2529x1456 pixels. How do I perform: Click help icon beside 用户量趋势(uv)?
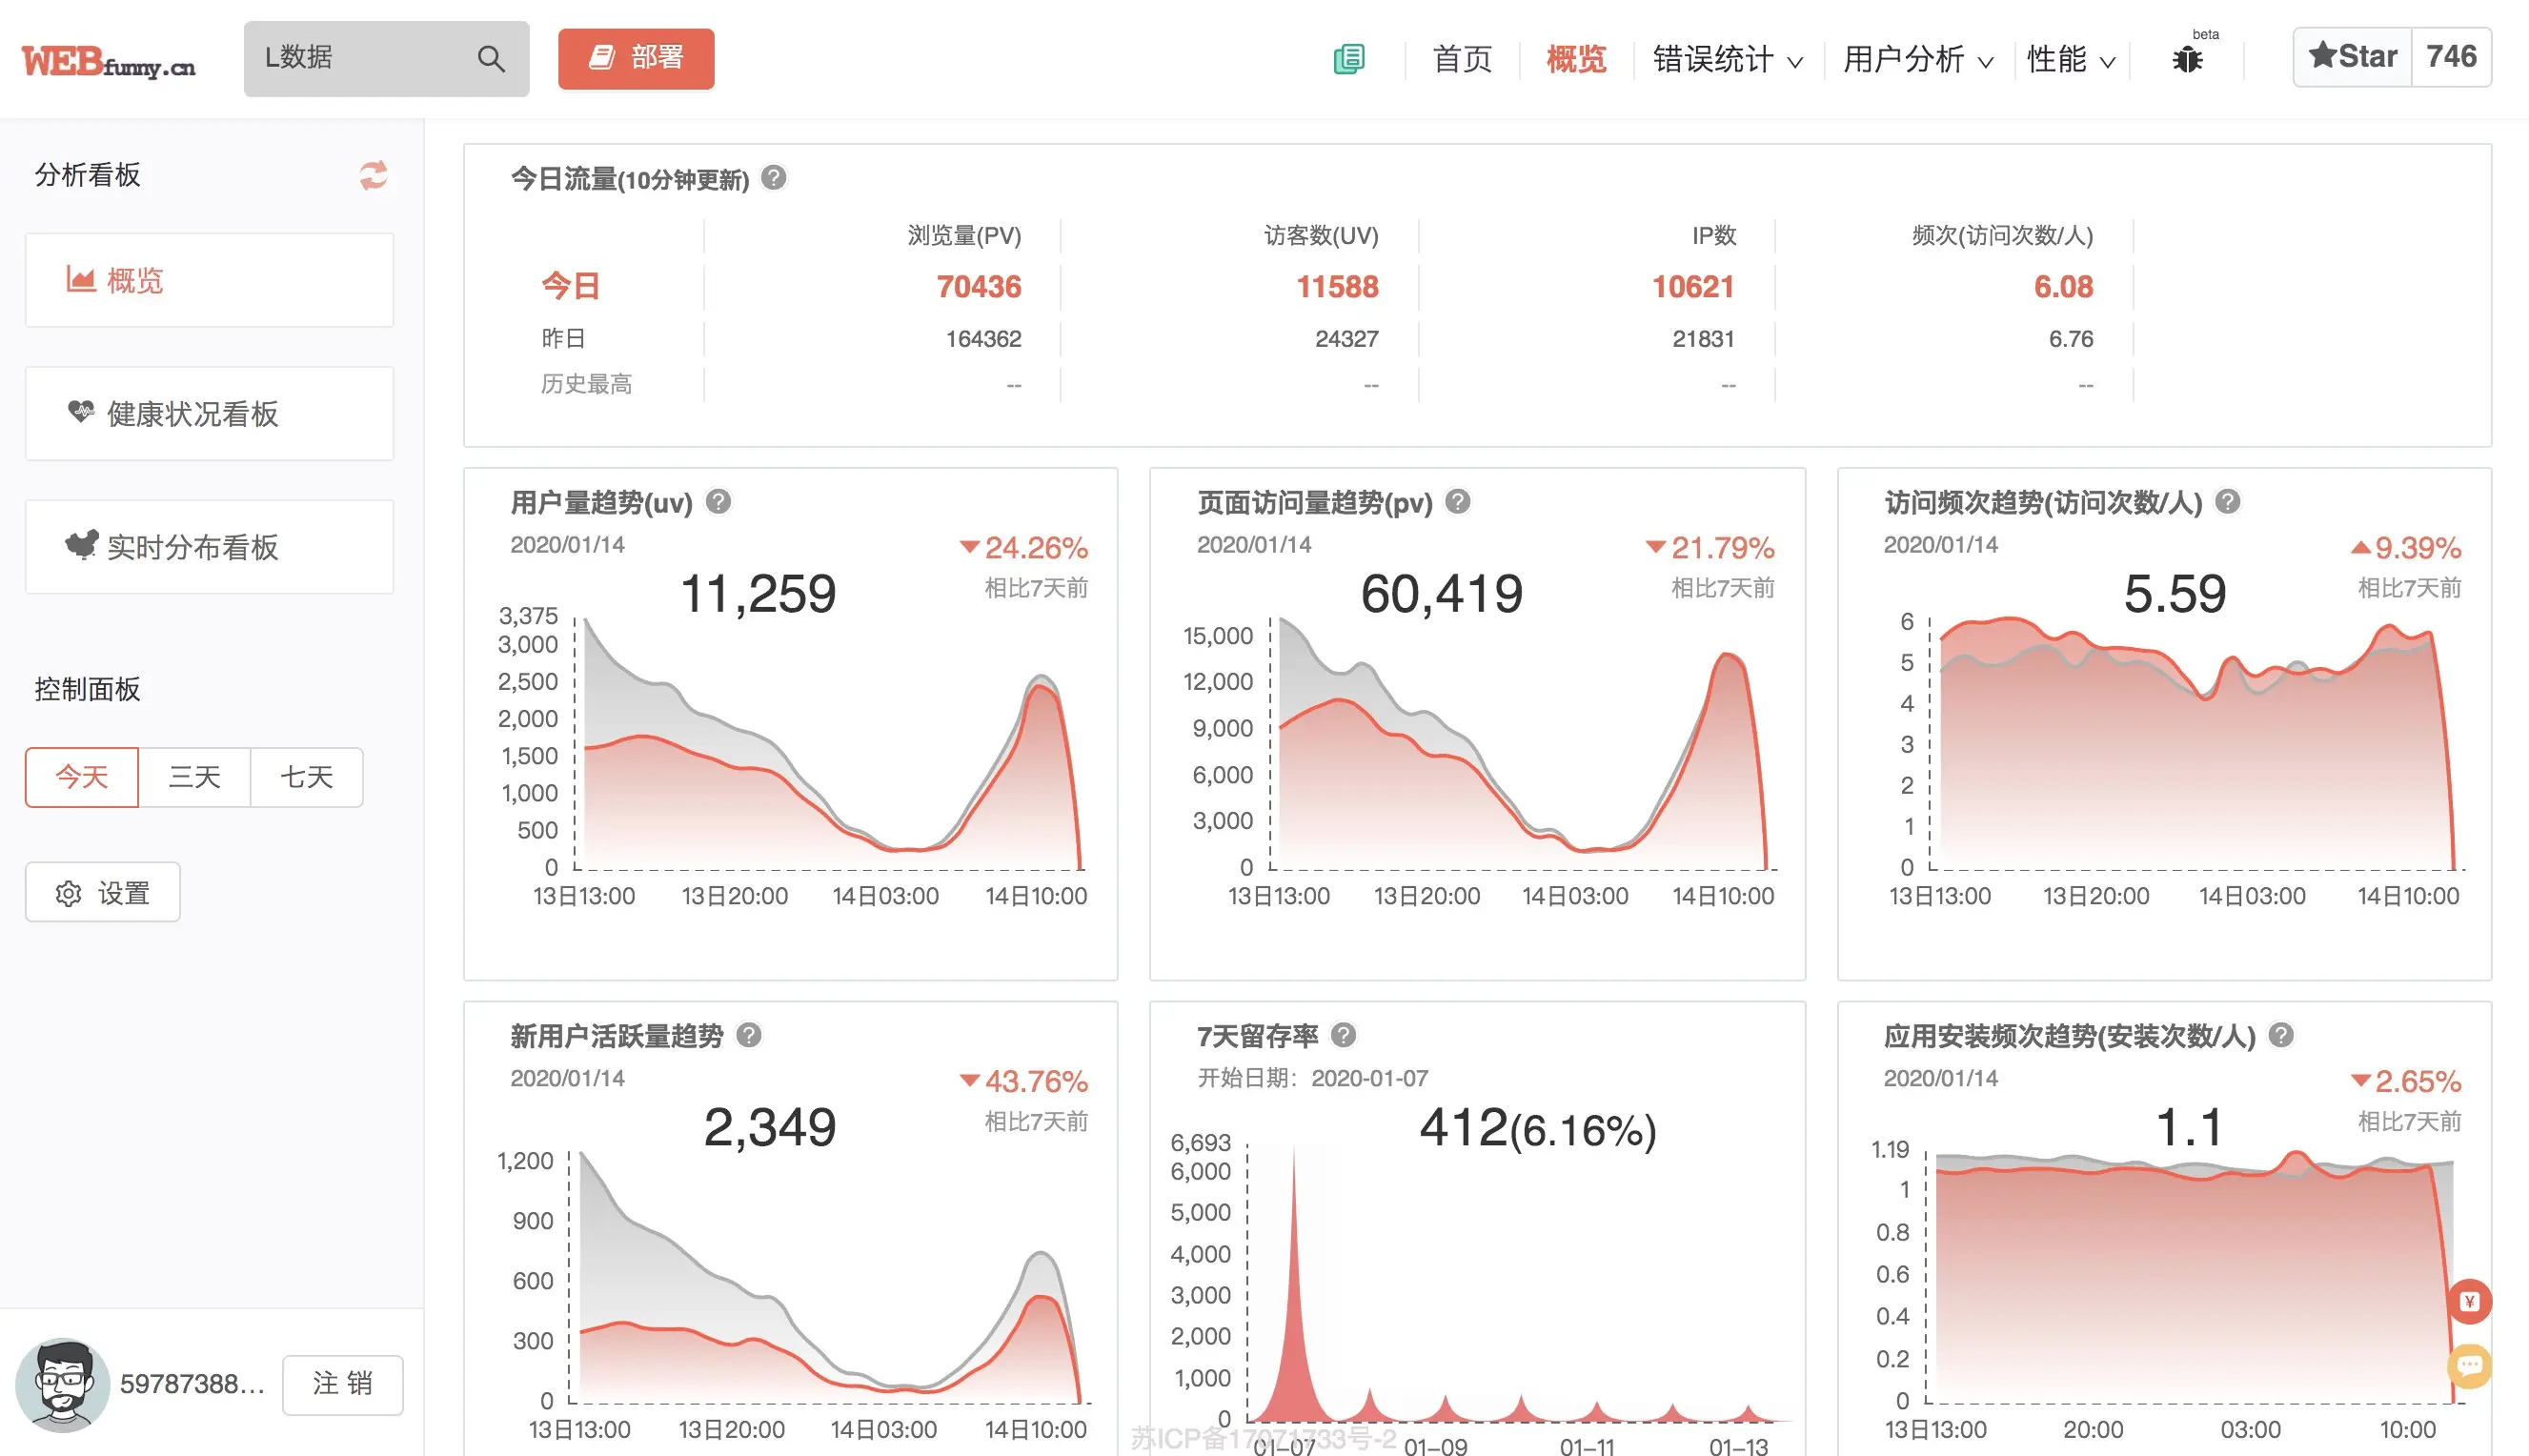(x=718, y=501)
